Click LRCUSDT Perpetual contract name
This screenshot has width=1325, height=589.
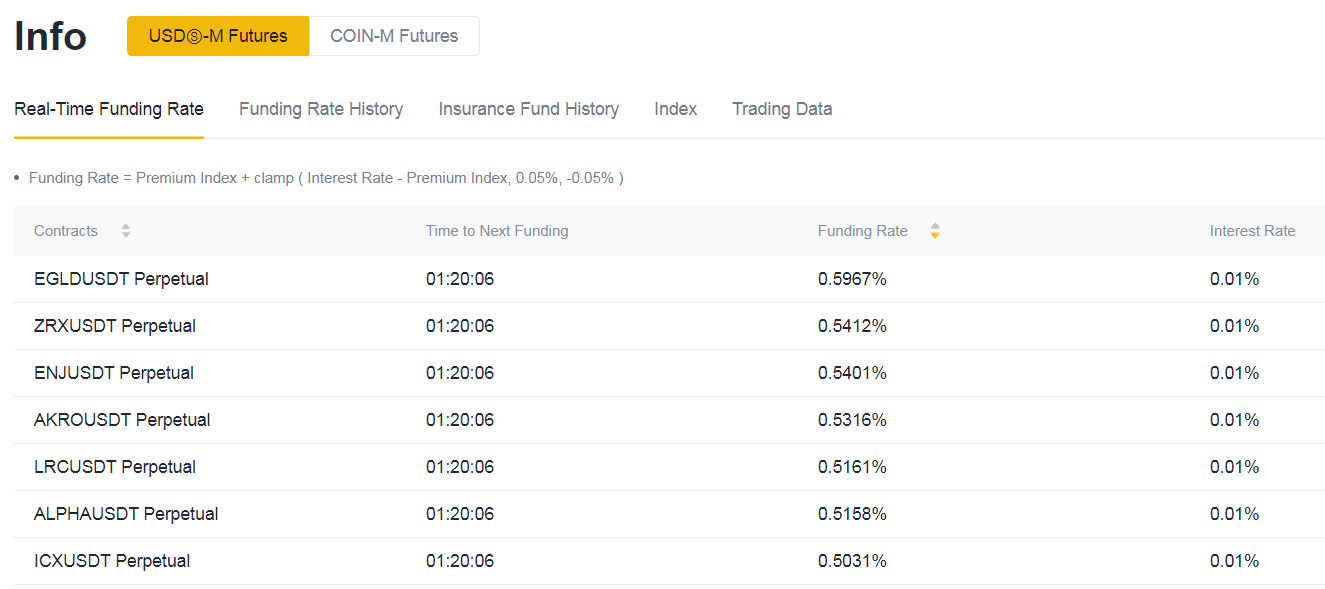[x=115, y=467]
